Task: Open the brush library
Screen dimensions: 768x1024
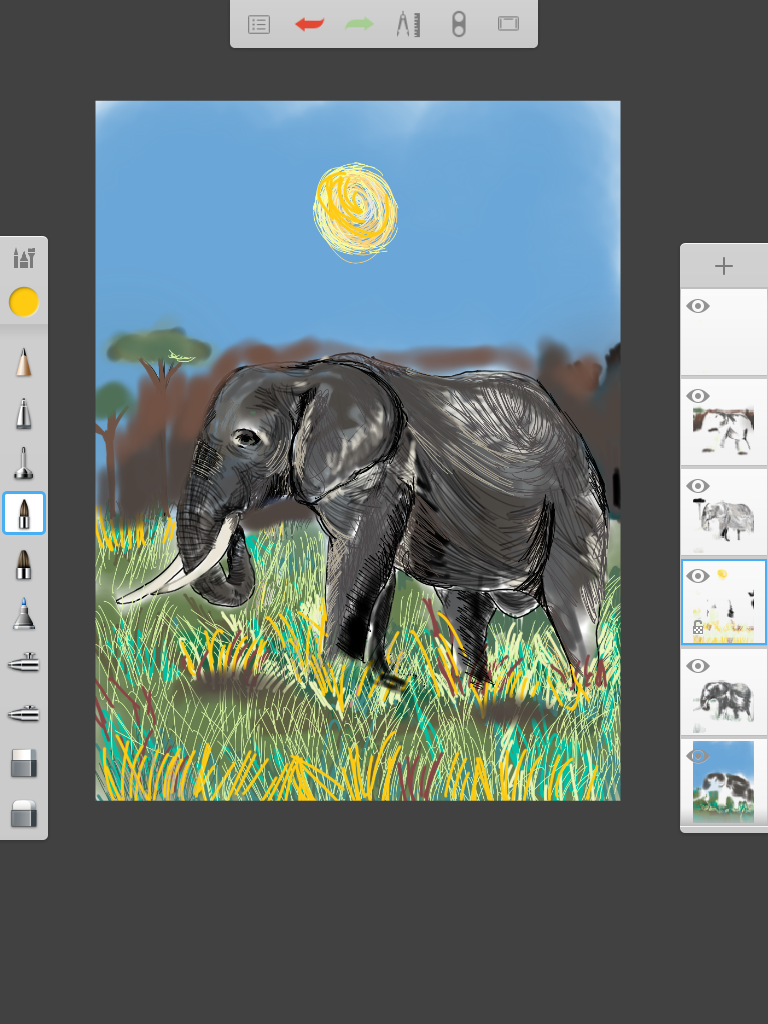Action: (x=24, y=258)
